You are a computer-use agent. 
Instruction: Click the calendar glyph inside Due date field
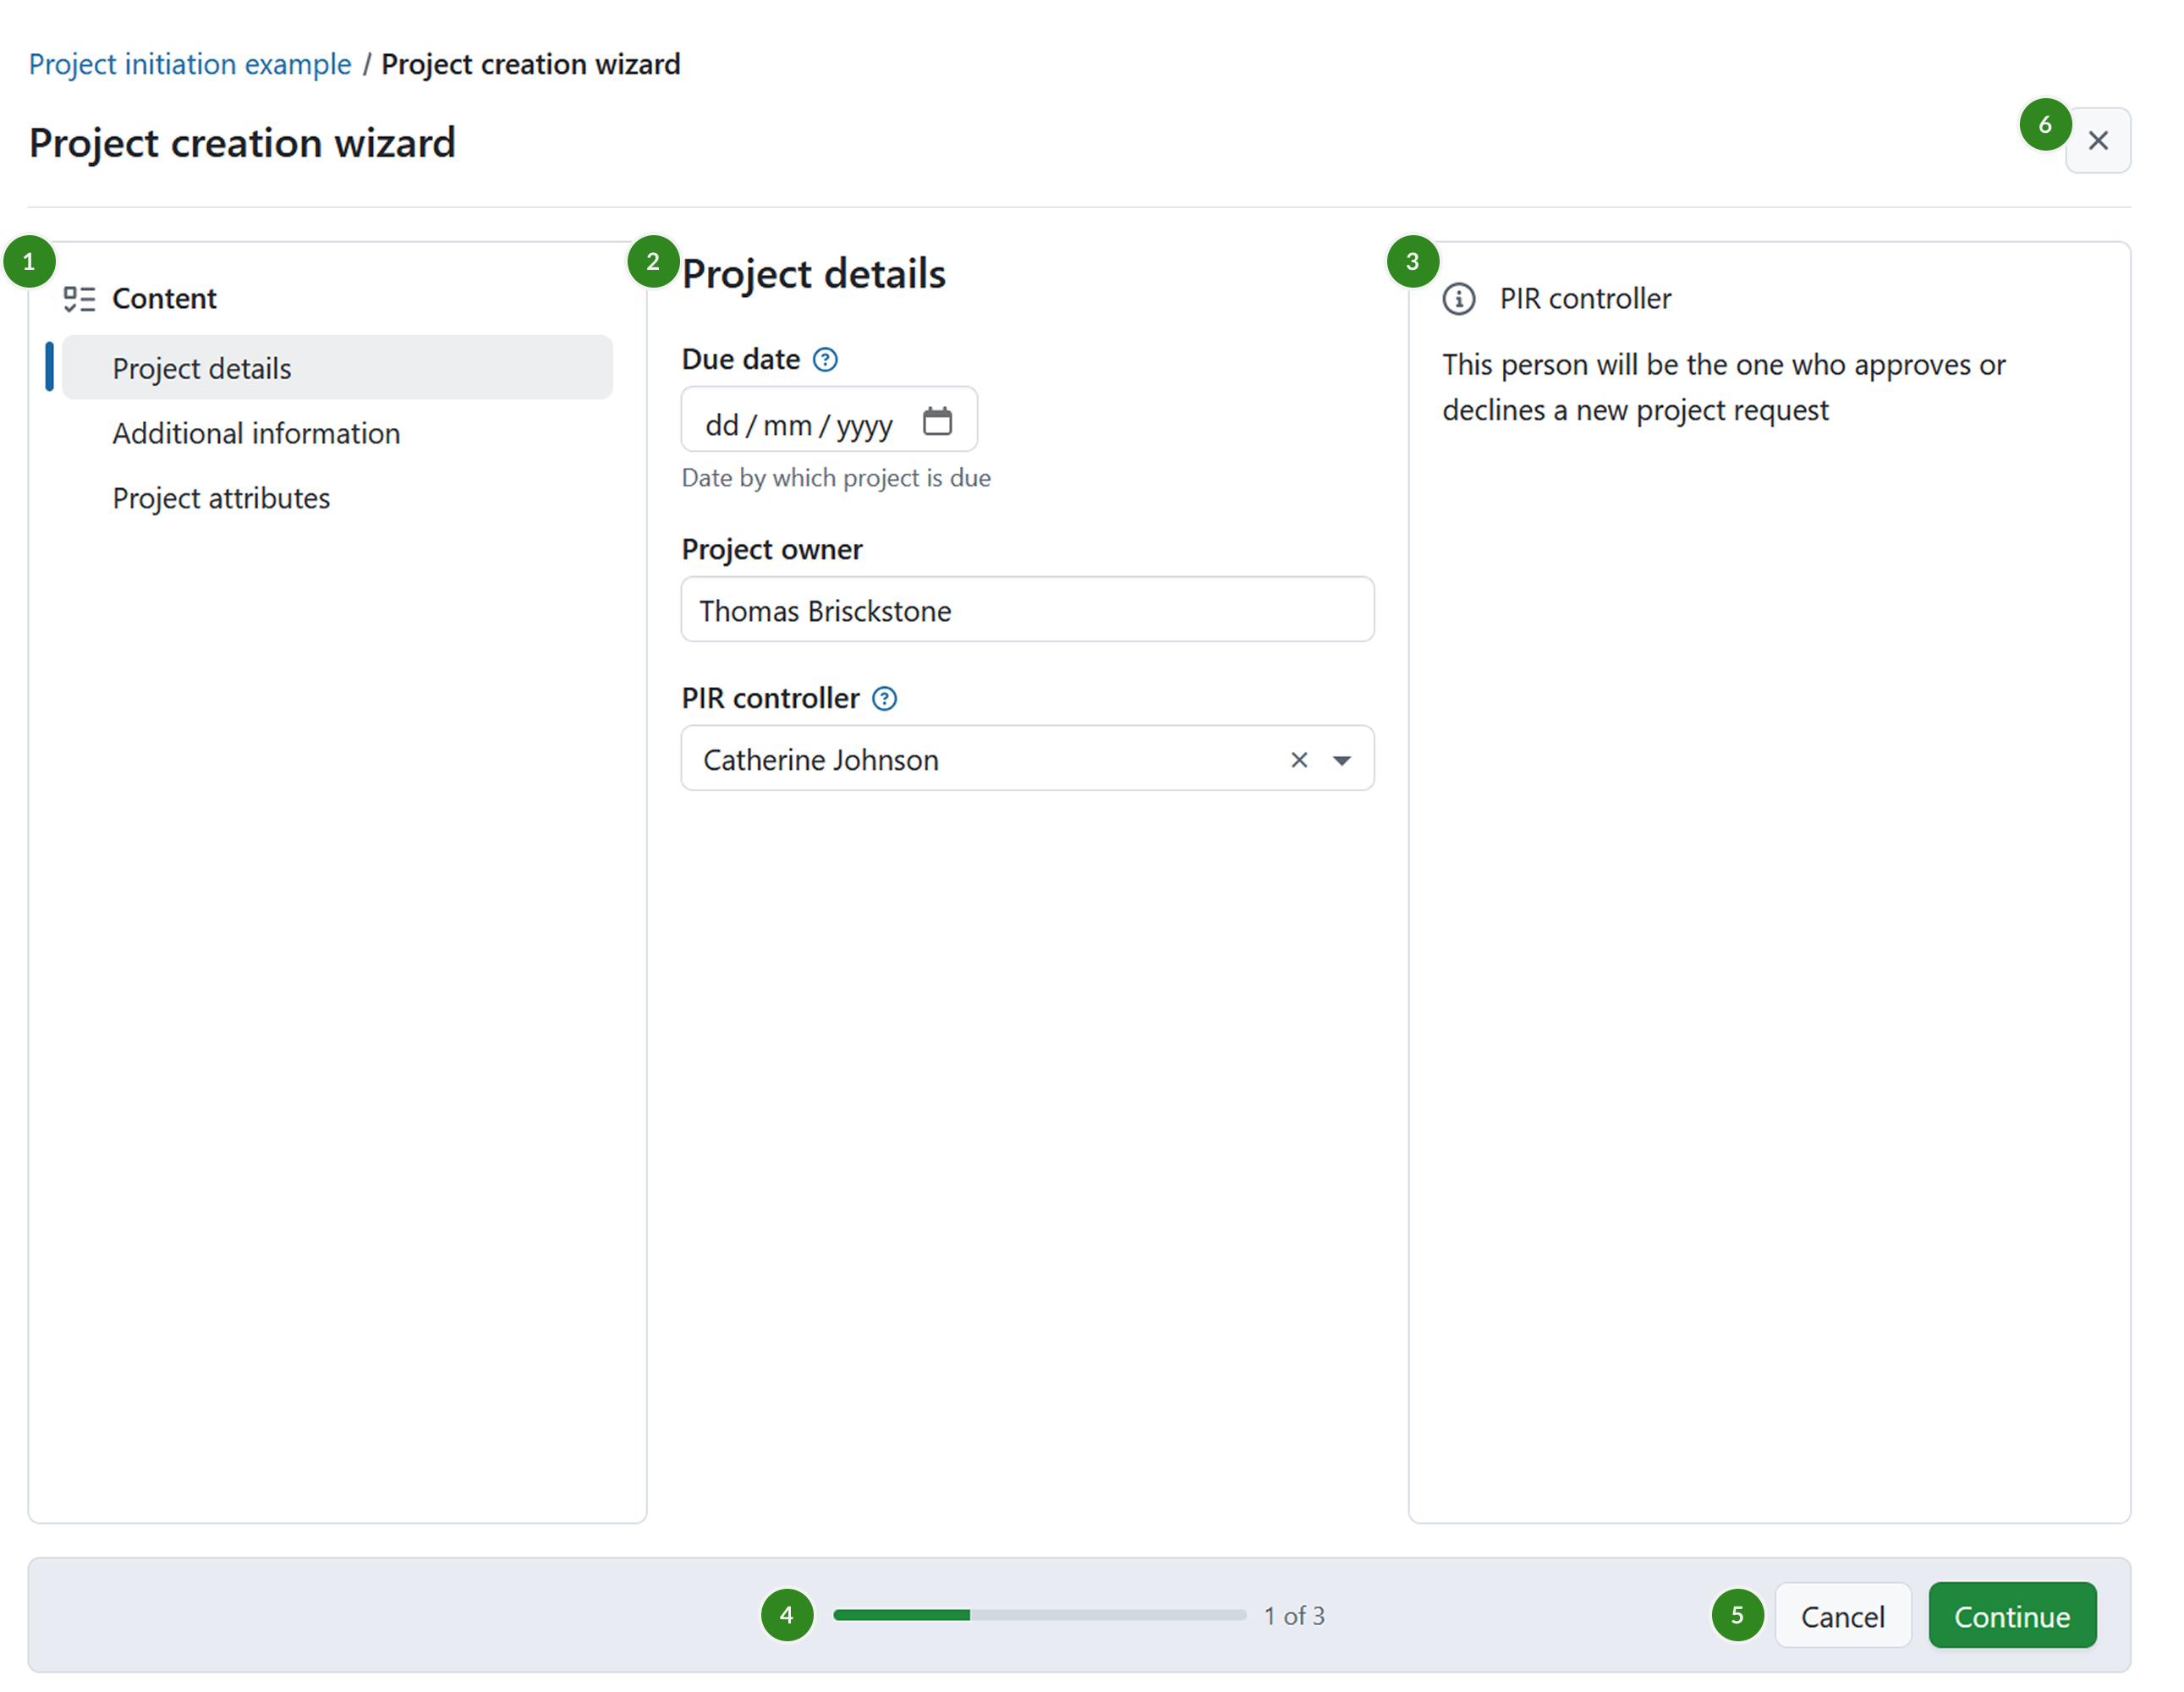click(x=938, y=422)
